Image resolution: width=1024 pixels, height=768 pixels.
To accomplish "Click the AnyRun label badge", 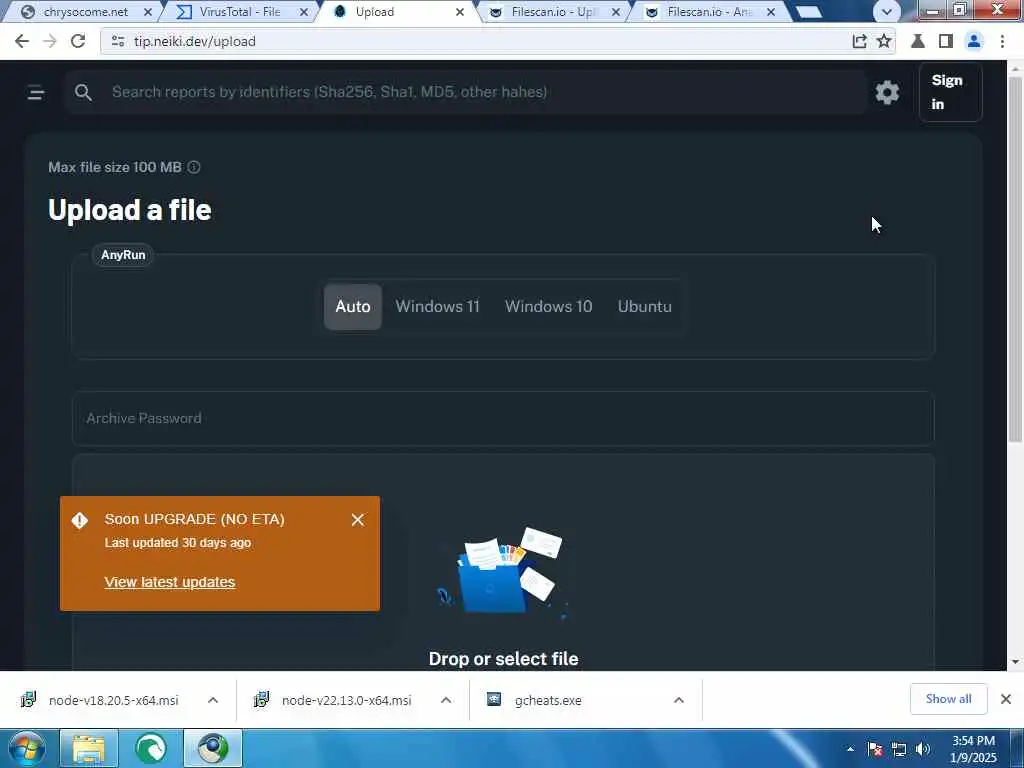I will coord(123,255).
